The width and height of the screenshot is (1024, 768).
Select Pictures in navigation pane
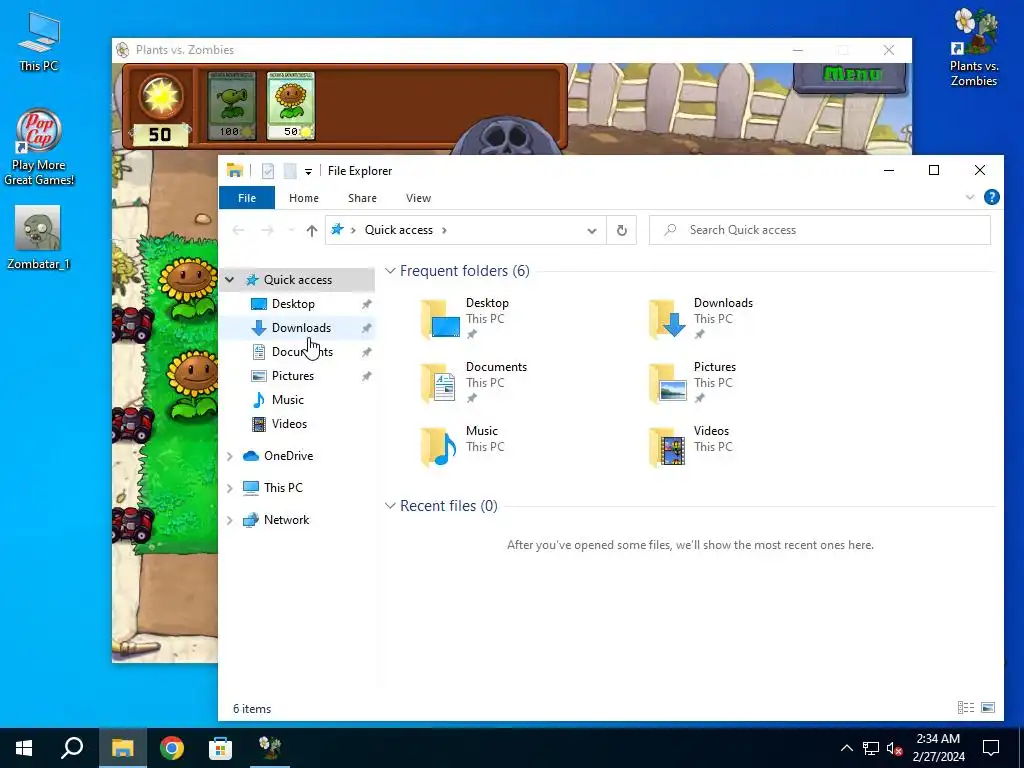pos(293,376)
